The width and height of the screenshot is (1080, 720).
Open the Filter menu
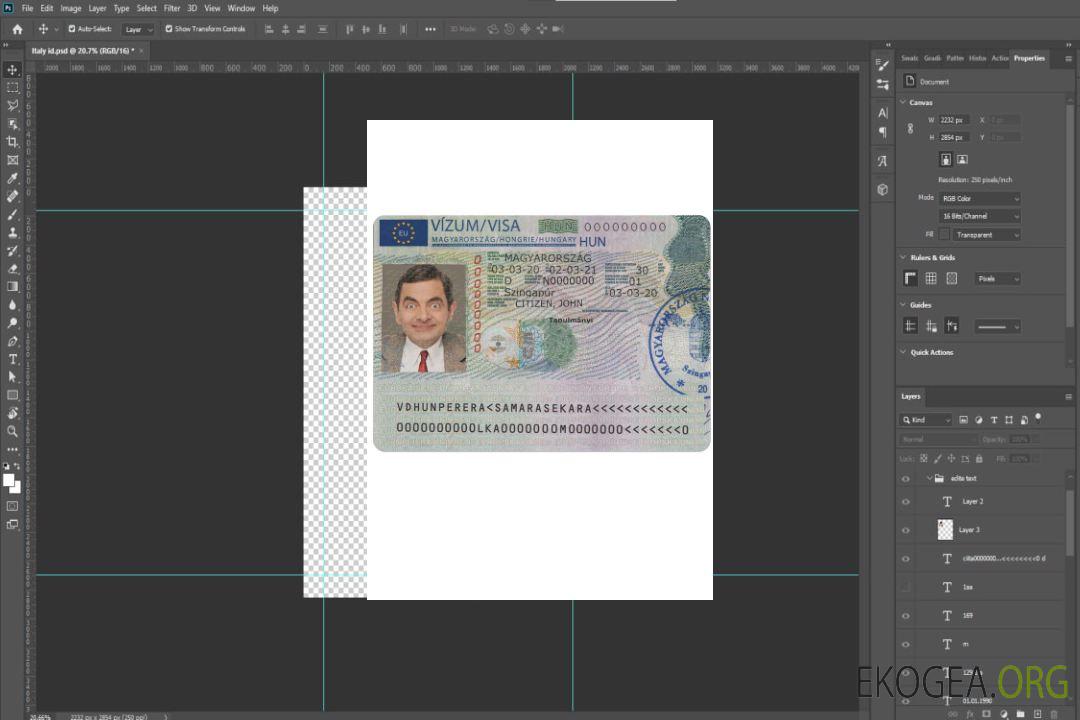coord(172,8)
